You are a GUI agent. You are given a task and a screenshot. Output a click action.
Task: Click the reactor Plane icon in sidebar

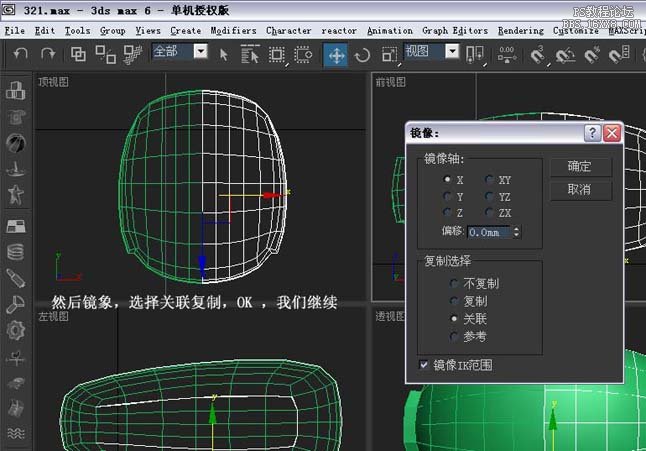[x=16, y=226]
